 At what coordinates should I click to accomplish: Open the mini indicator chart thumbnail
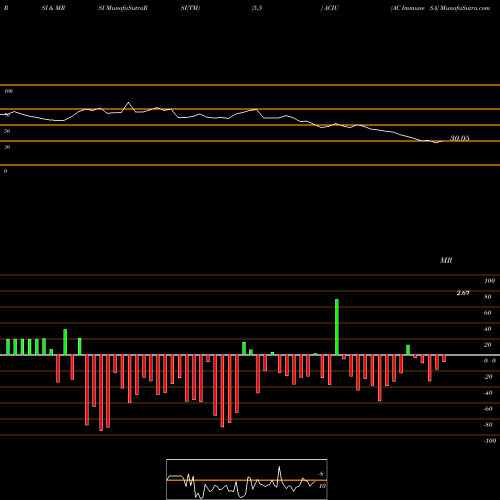(247, 479)
